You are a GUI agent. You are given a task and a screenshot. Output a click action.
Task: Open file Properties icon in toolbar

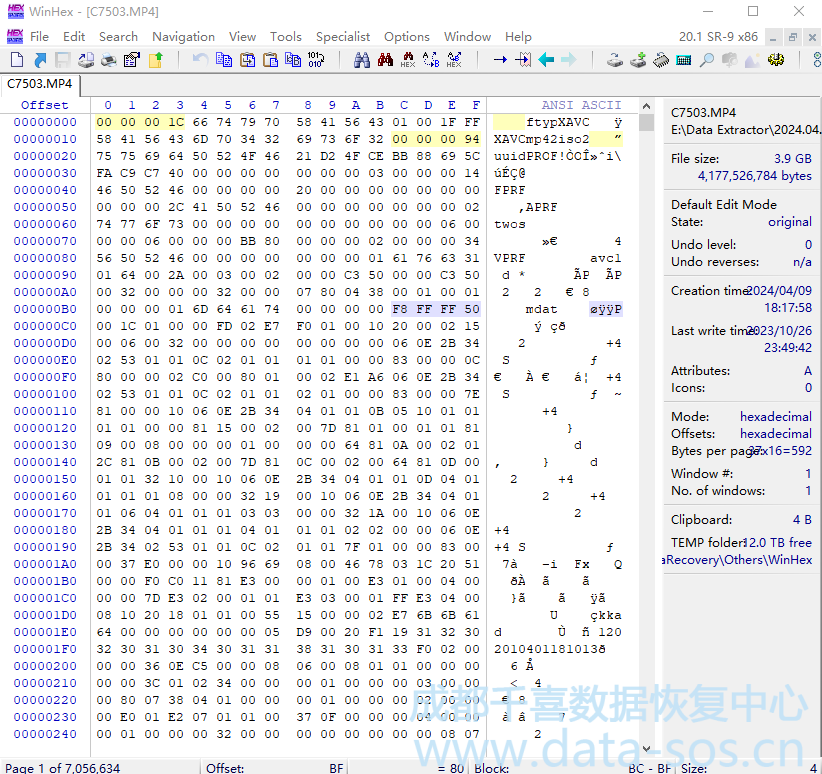click(x=131, y=60)
